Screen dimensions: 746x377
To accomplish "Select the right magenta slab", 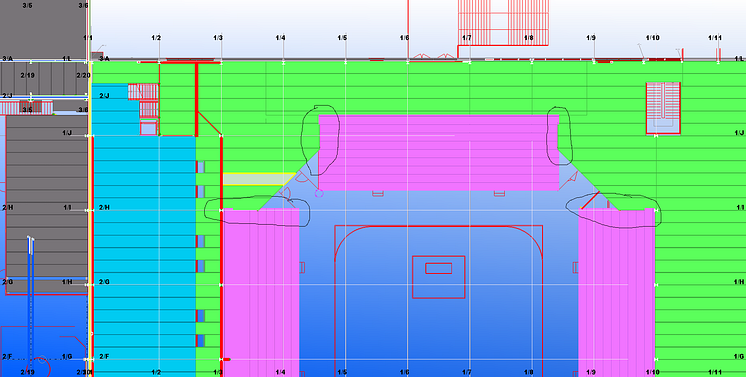I will coord(617,293).
